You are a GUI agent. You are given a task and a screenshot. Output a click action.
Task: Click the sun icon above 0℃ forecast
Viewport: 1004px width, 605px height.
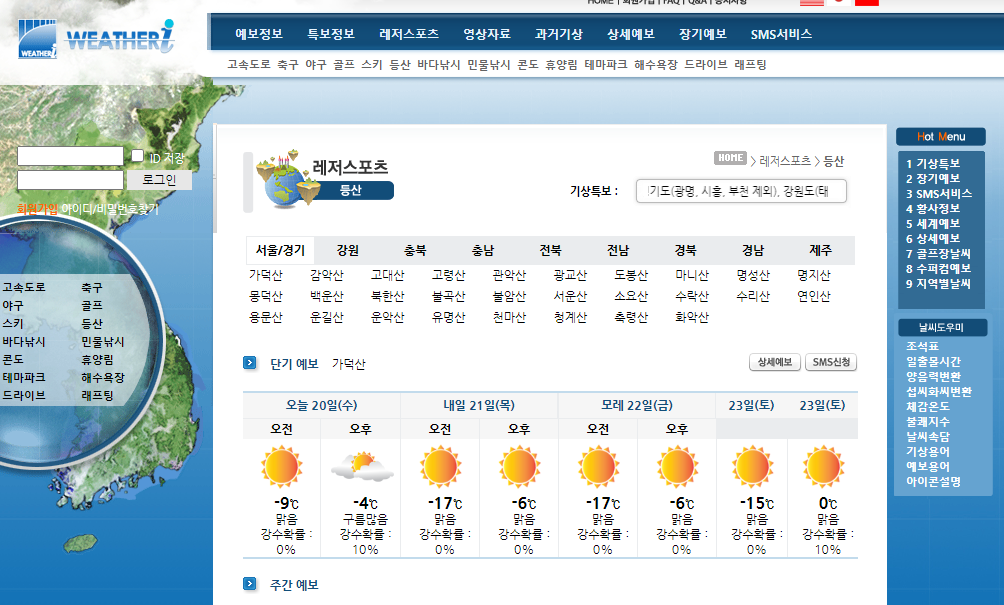tap(824, 467)
